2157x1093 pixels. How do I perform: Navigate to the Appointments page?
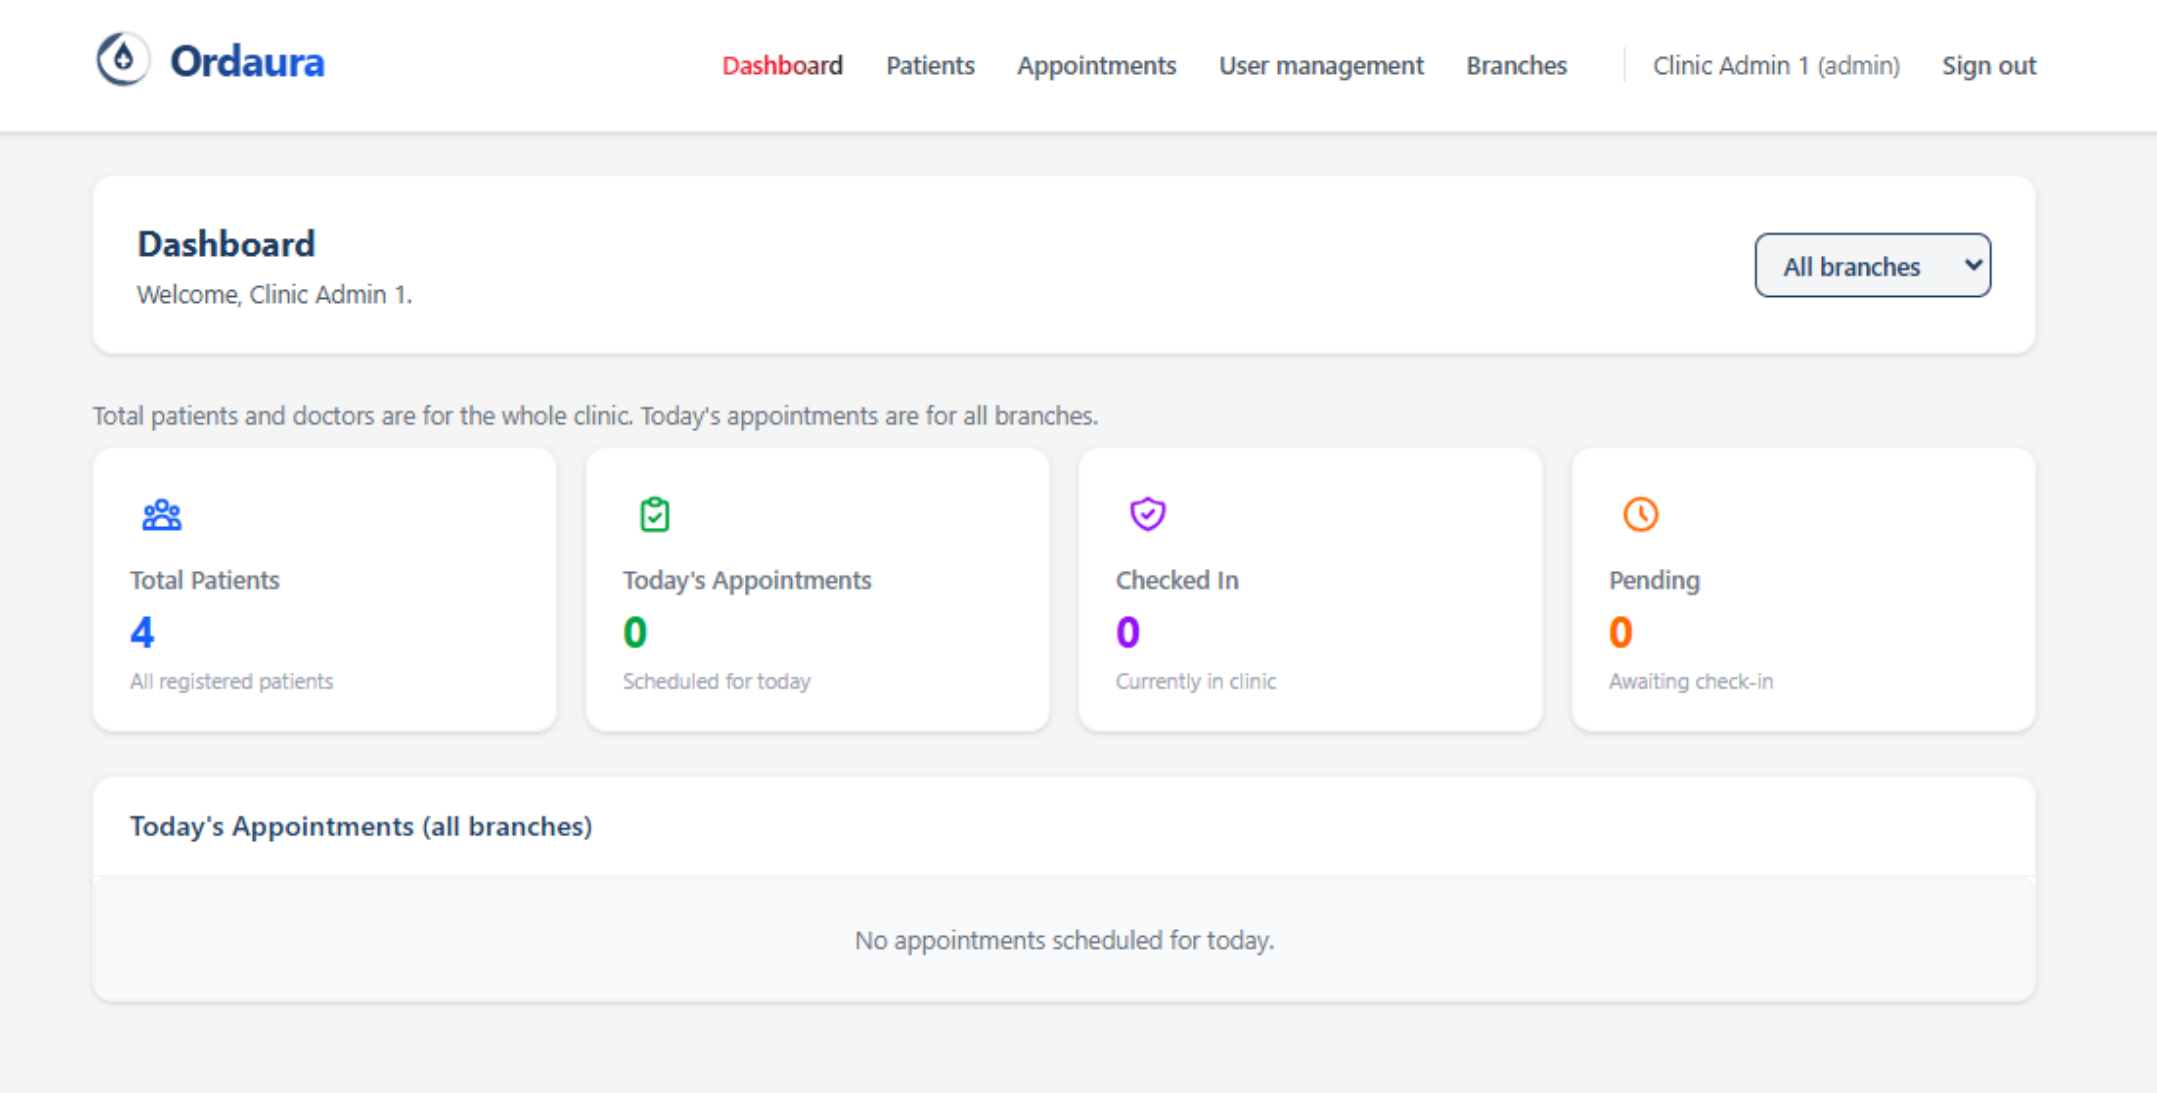(x=1096, y=66)
